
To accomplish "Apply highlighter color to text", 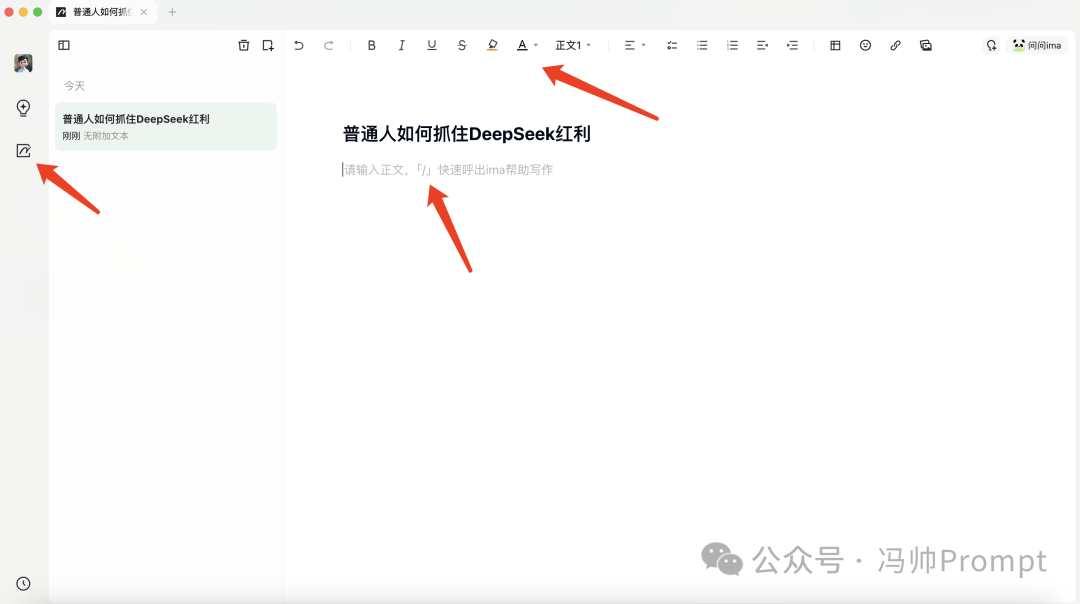I will (x=492, y=45).
